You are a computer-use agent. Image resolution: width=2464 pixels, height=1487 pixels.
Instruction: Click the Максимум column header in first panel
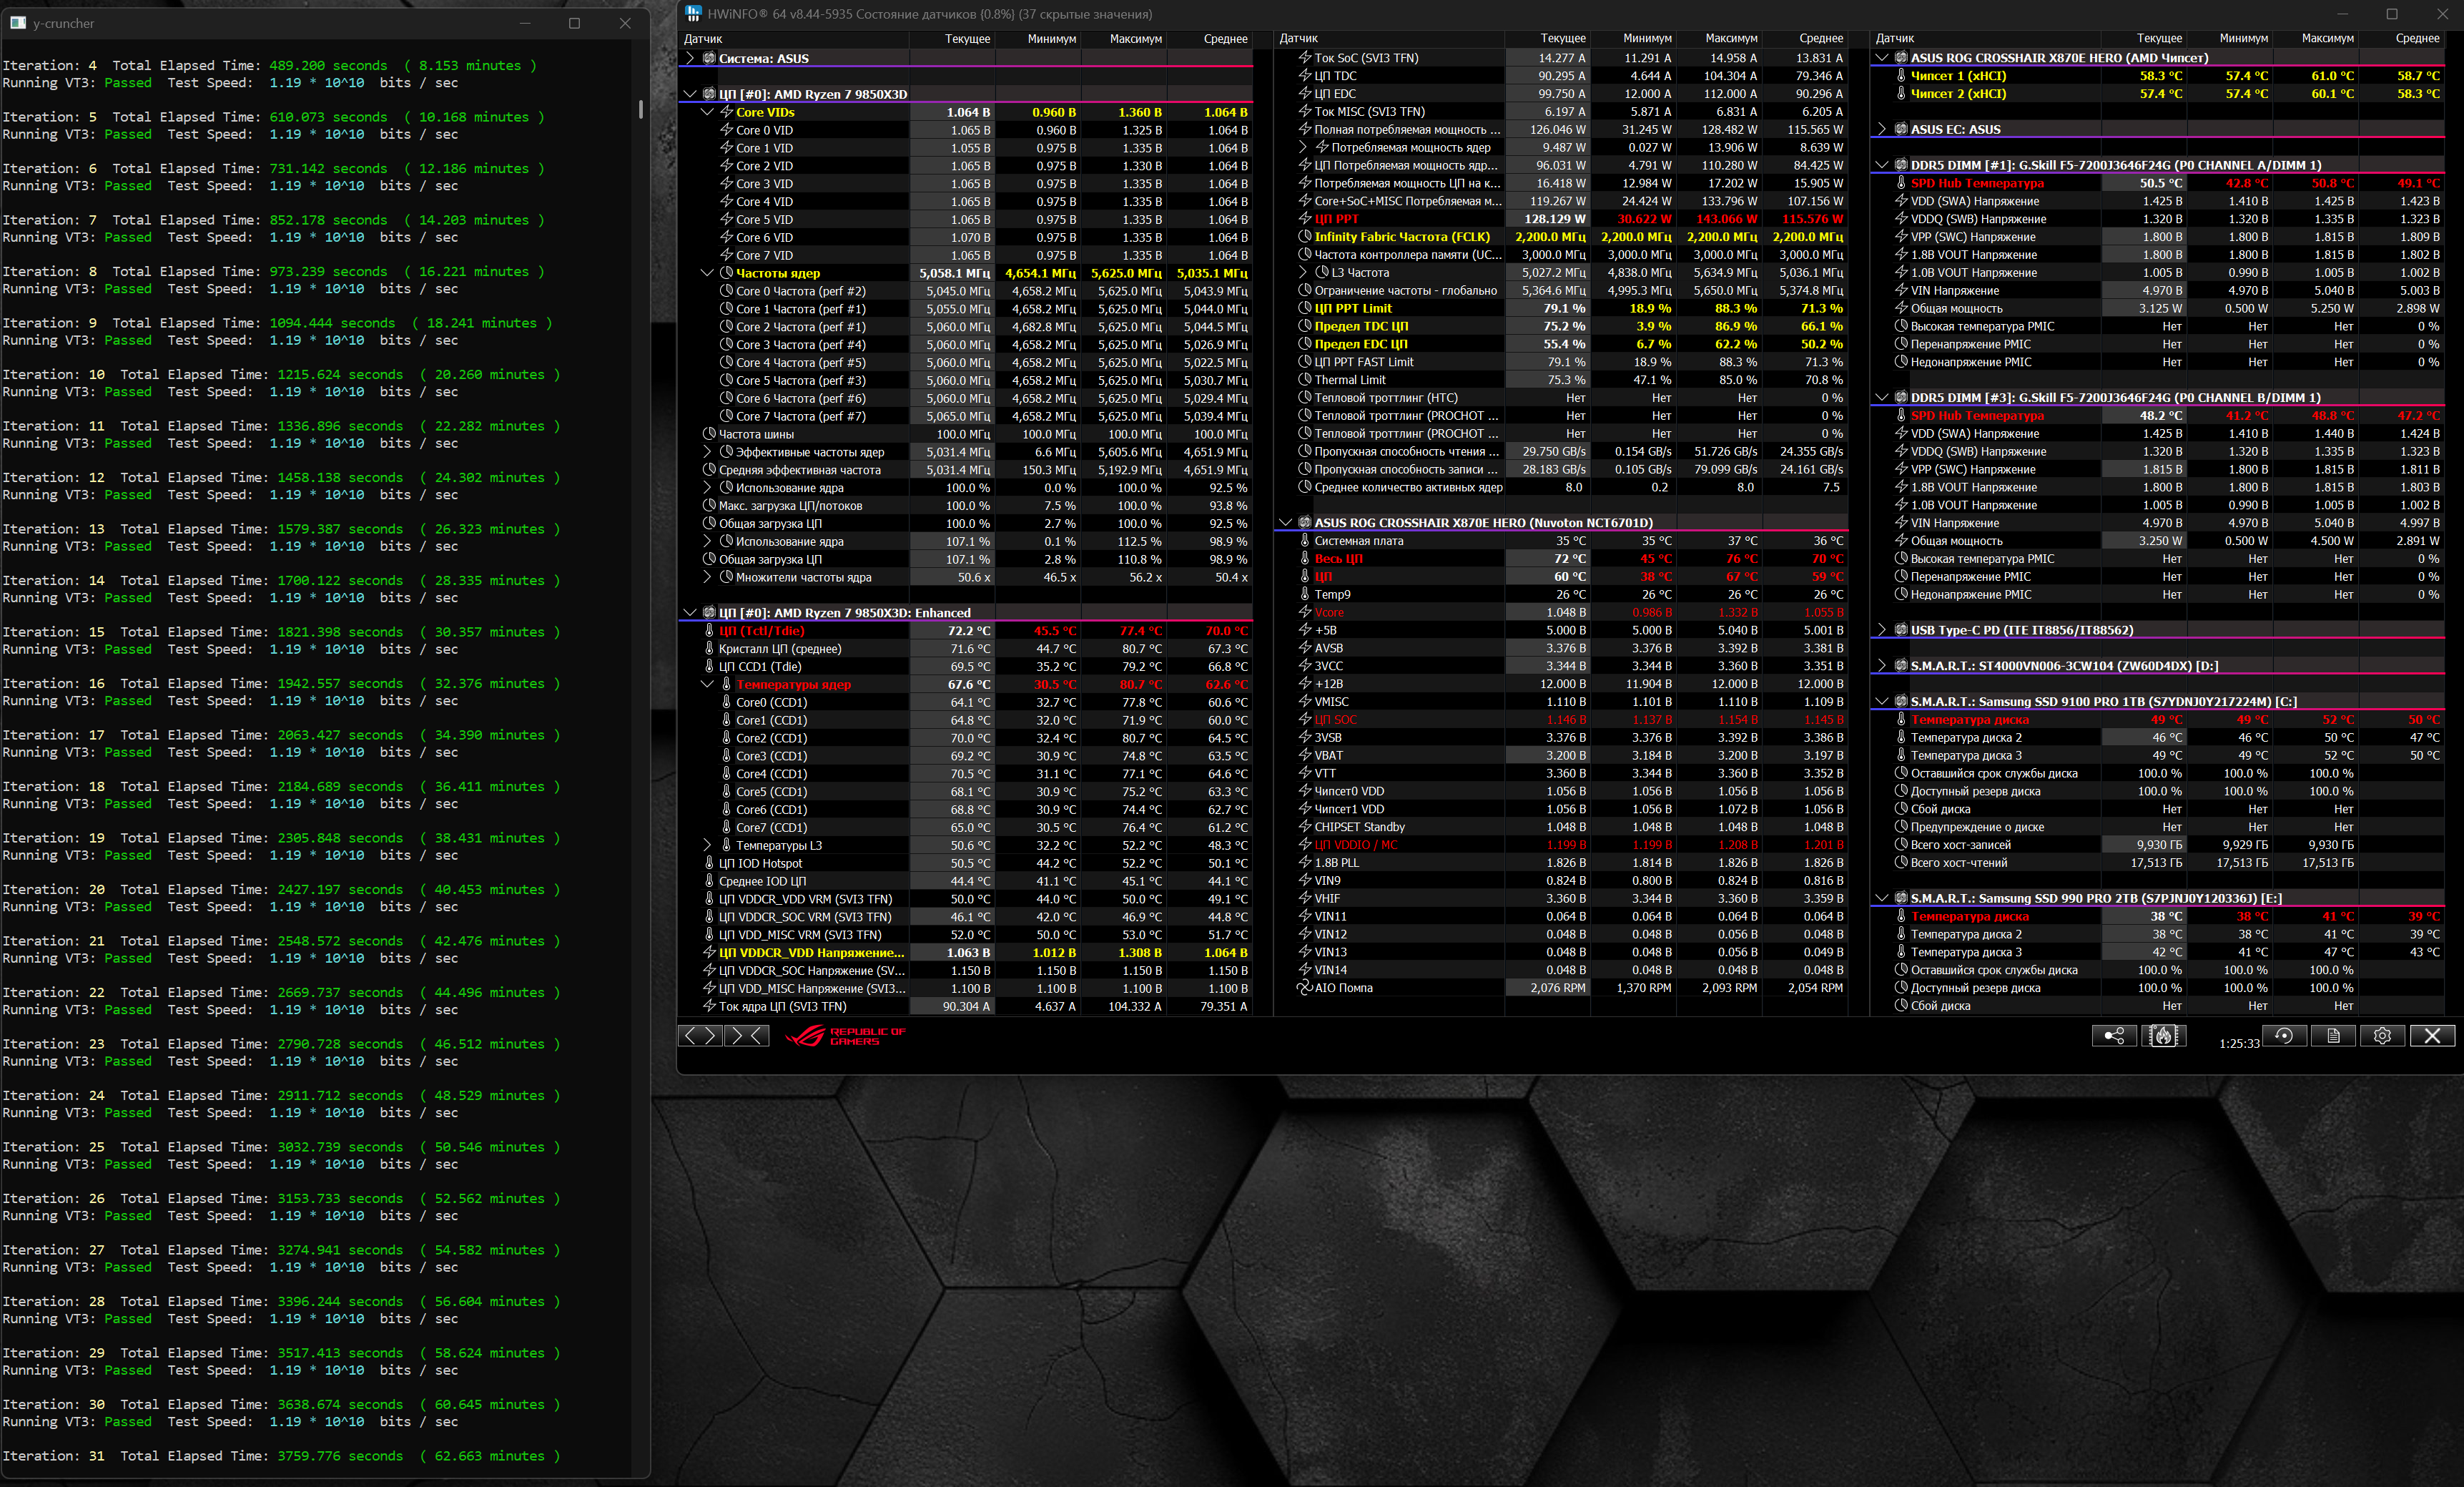(x=1135, y=39)
